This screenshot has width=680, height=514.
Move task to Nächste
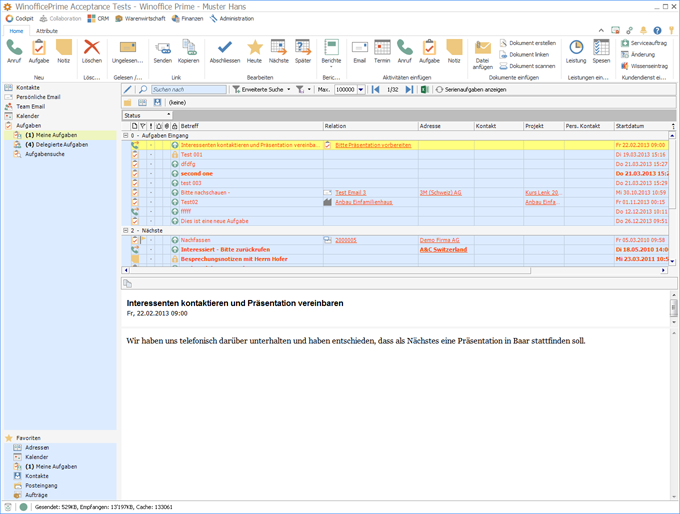point(278,52)
